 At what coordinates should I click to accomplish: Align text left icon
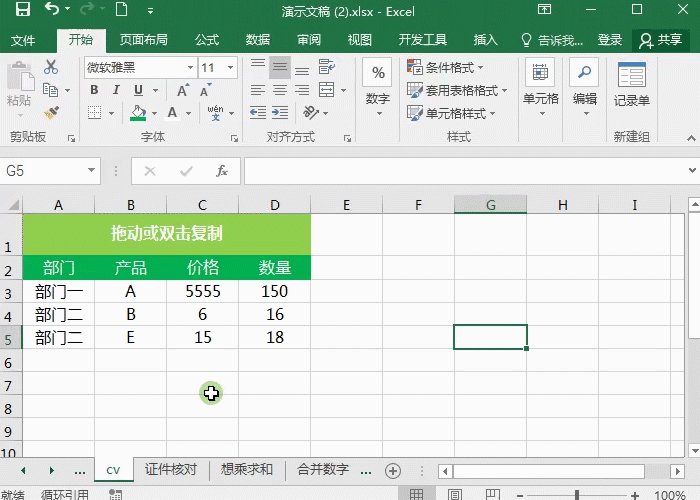258,91
